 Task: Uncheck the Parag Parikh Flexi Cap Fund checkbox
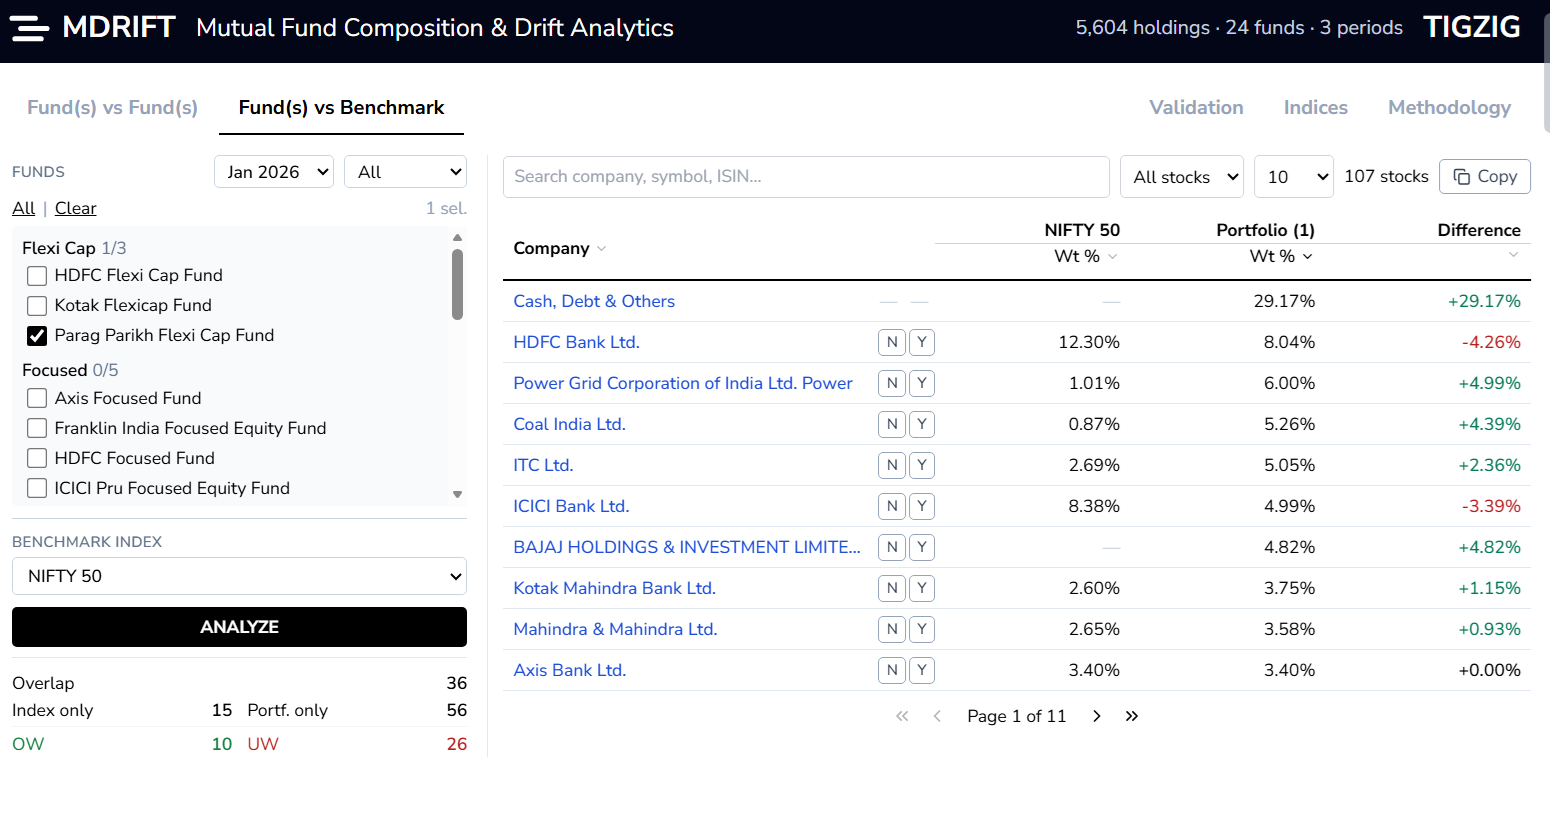pos(37,336)
